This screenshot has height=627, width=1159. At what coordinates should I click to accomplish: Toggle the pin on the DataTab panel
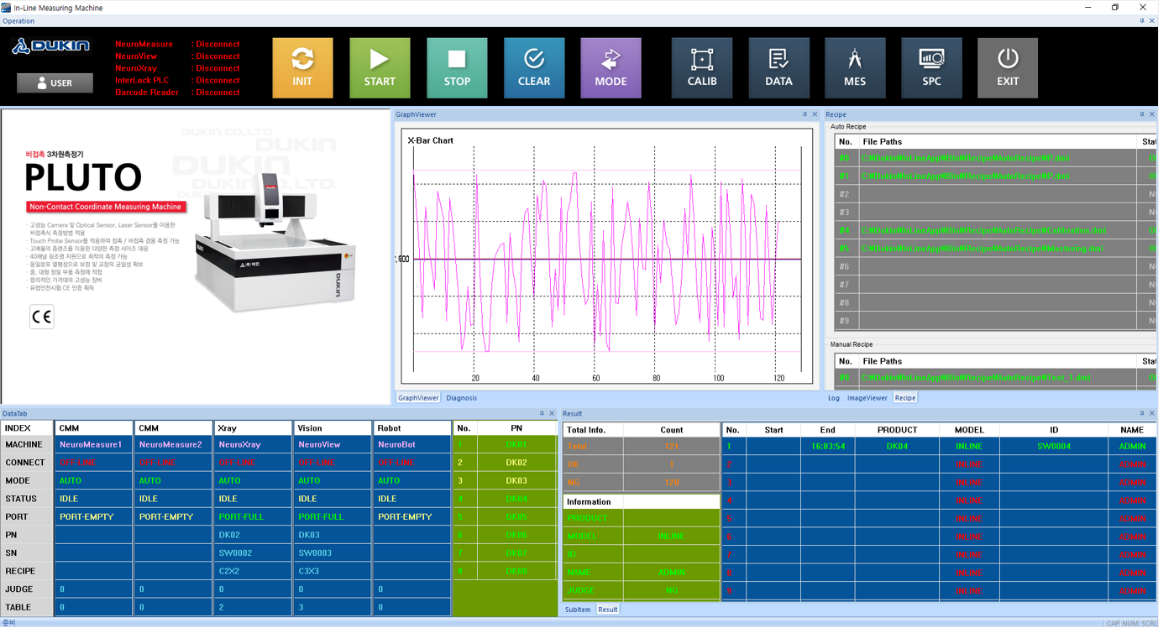pyautogui.click(x=542, y=413)
